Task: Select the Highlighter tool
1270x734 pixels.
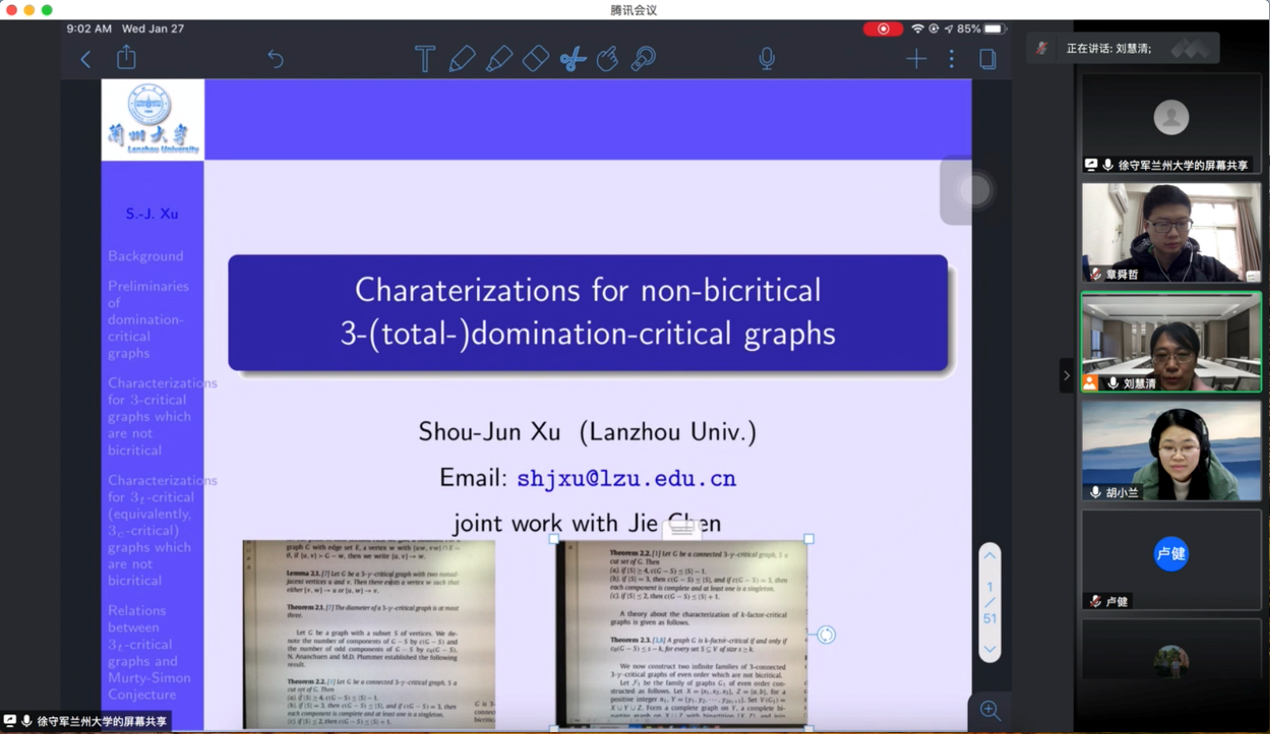Action: (498, 59)
